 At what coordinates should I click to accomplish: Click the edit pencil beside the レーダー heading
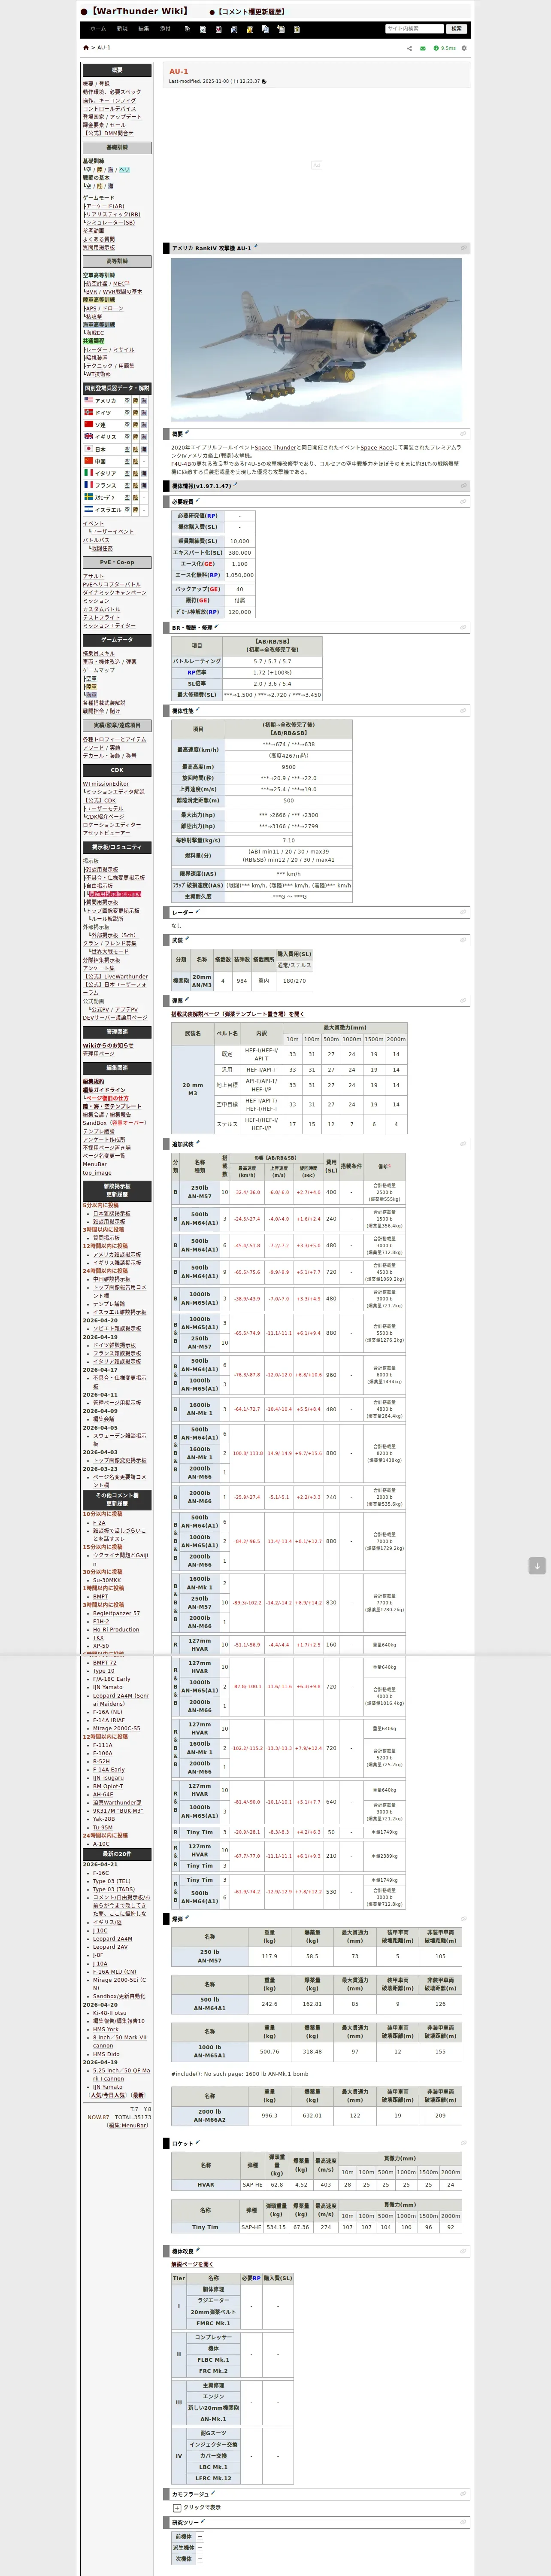tap(198, 911)
